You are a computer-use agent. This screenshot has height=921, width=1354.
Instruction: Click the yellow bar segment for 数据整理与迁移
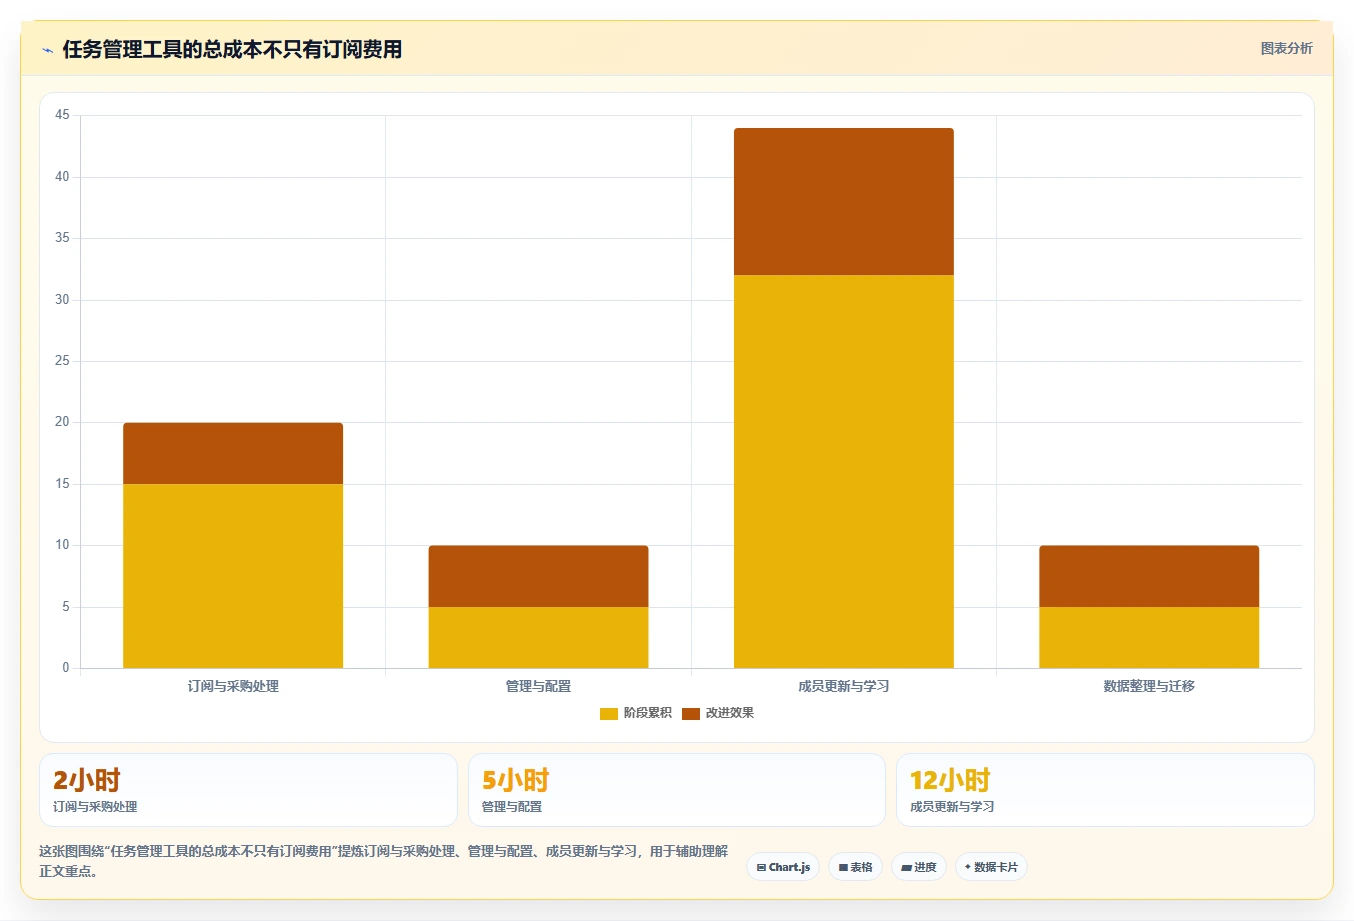pyautogui.click(x=1149, y=637)
